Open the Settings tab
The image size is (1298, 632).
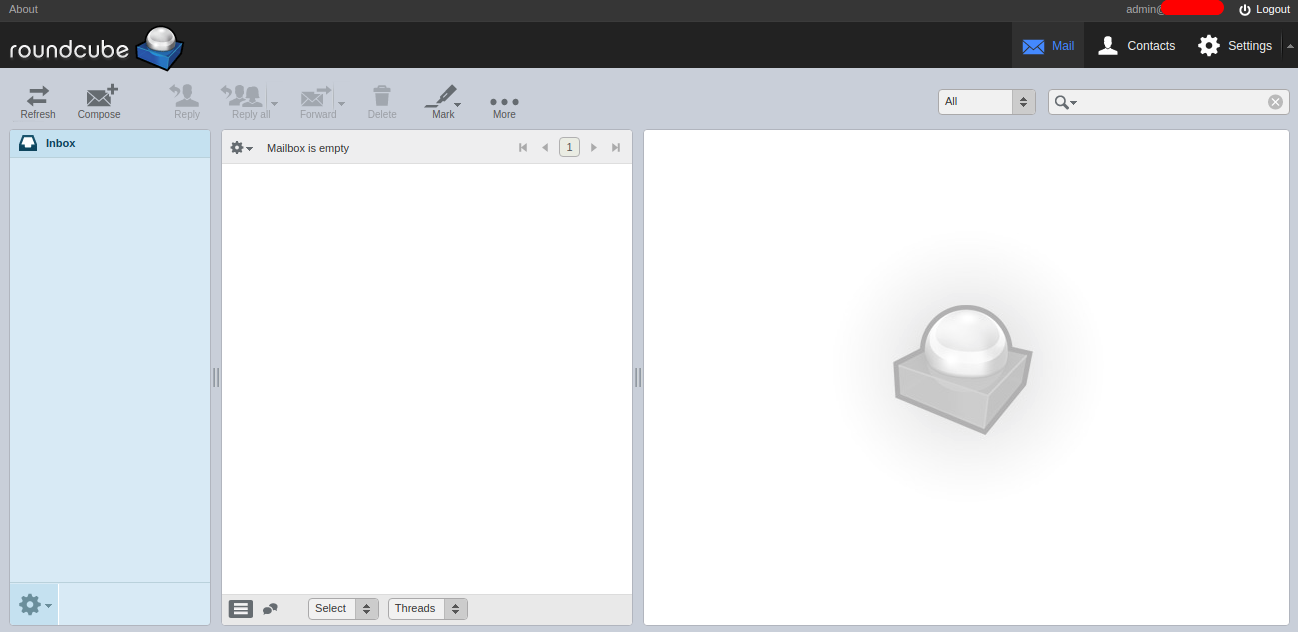(1235, 46)
